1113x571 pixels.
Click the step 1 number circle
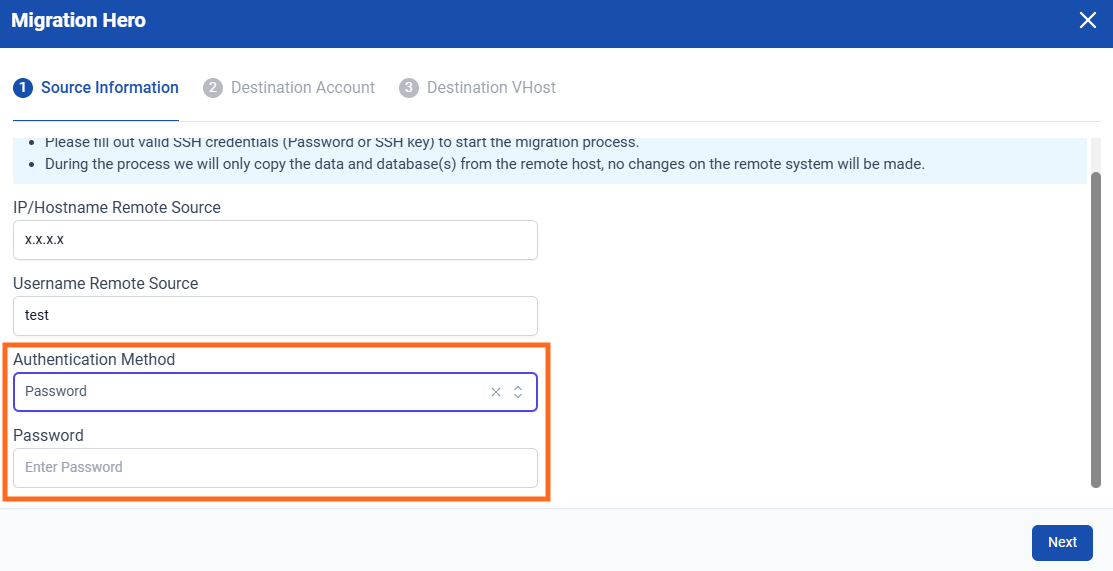point(22,88)
